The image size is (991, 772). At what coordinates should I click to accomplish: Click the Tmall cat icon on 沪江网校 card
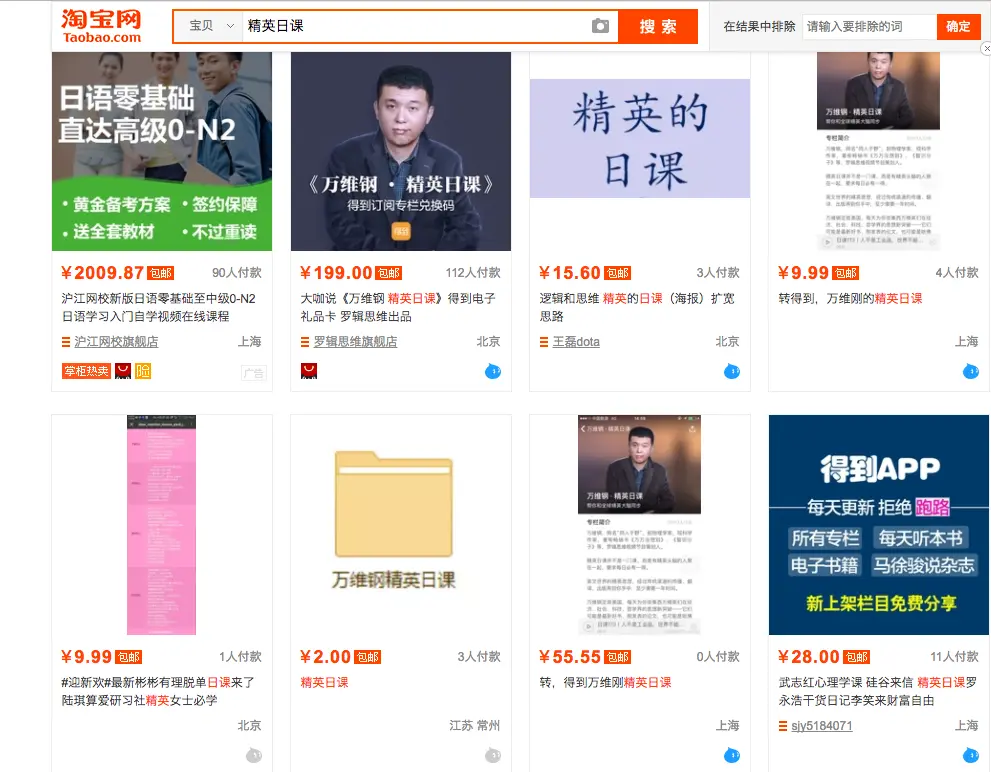click(123, 371)
